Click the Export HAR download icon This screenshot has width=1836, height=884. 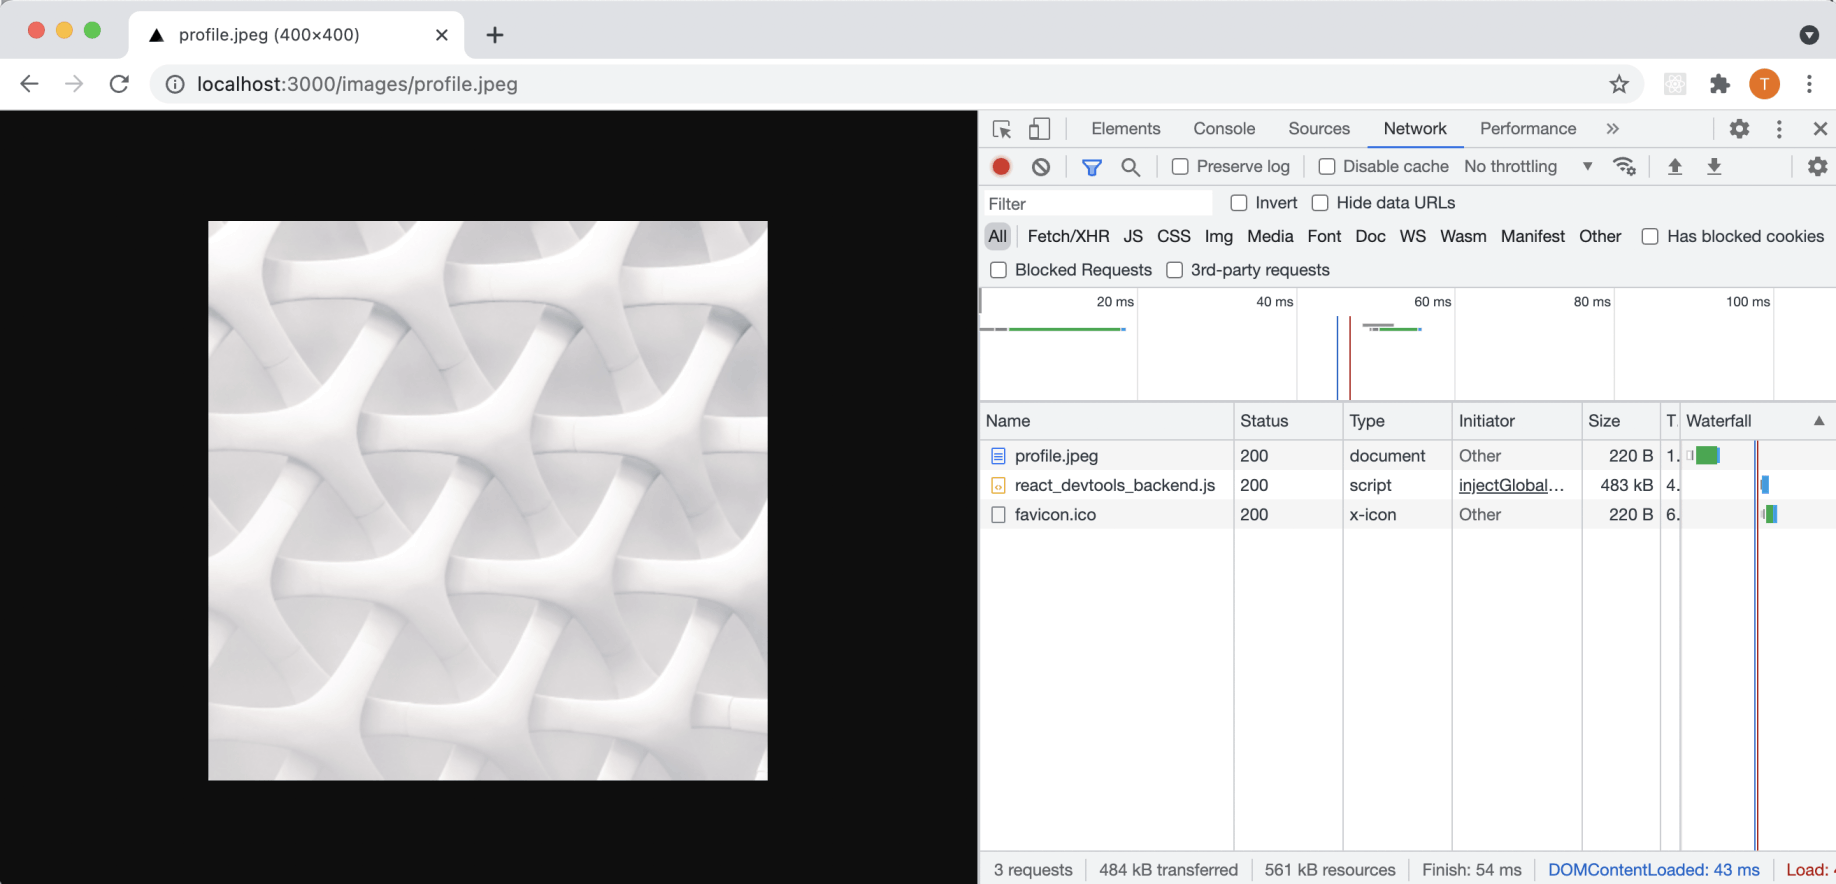pos(1714,167)
